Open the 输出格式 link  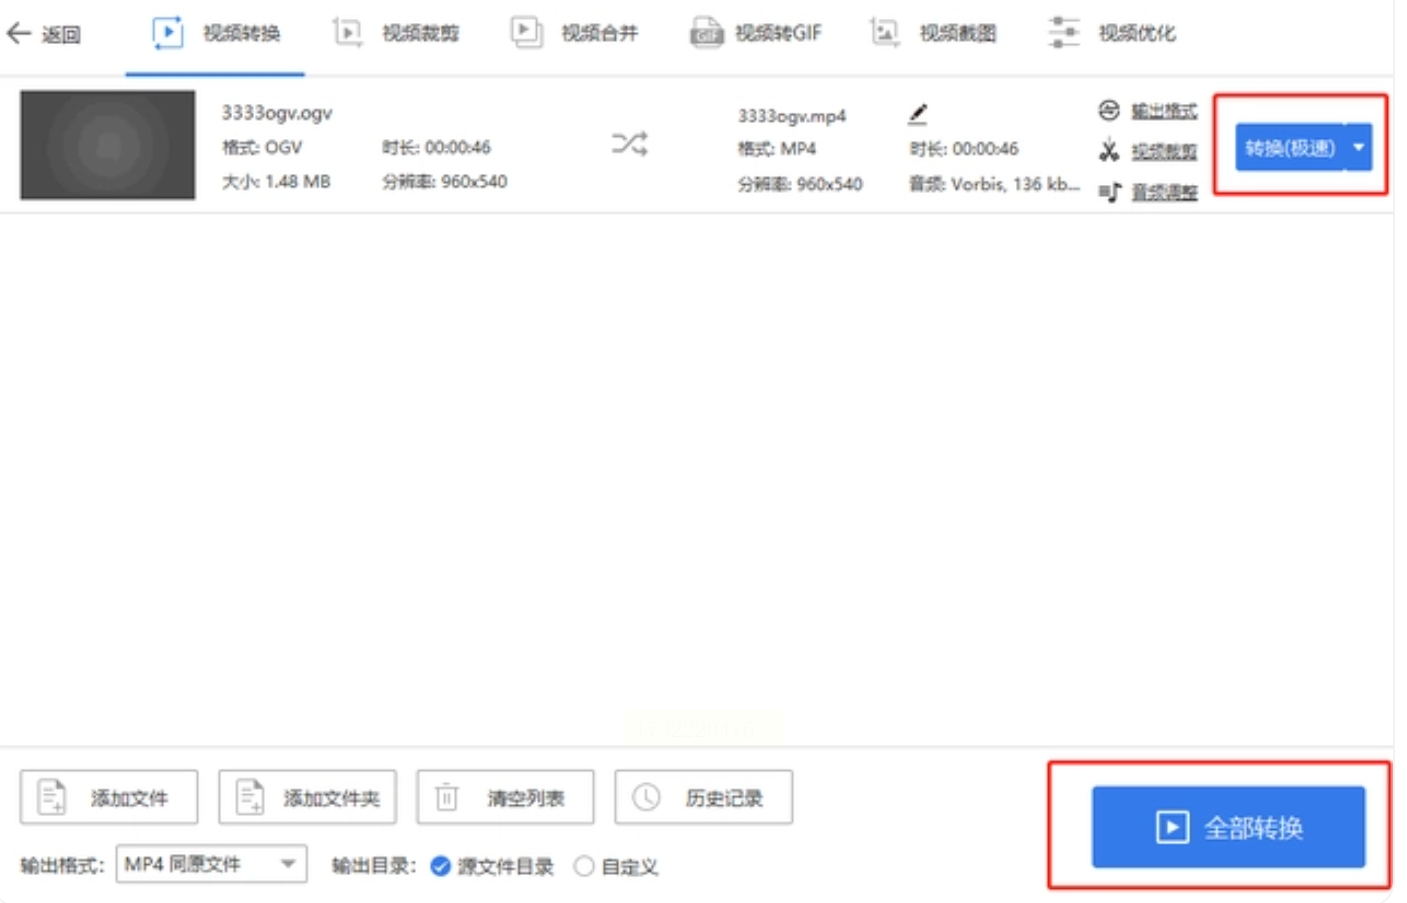tap(1164, 111)
